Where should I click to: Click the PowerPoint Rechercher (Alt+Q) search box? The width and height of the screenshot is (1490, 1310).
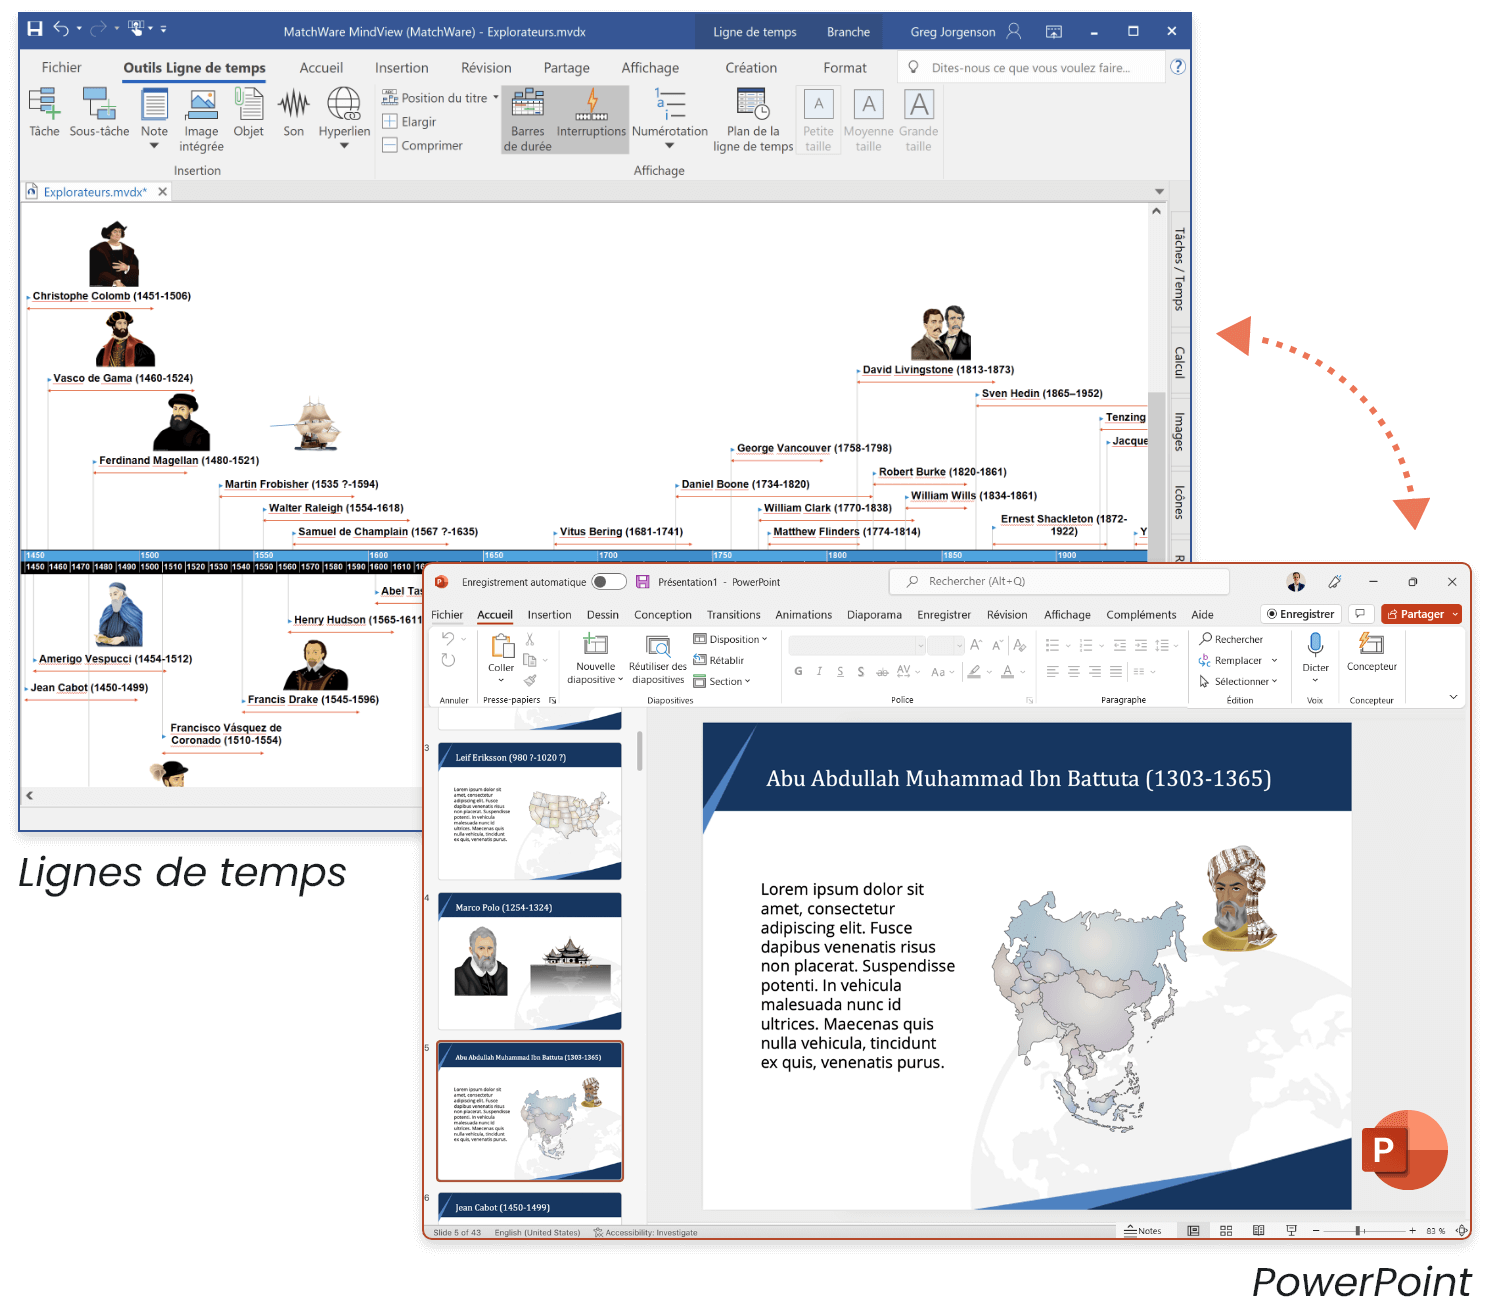[x=1059, y=581]
